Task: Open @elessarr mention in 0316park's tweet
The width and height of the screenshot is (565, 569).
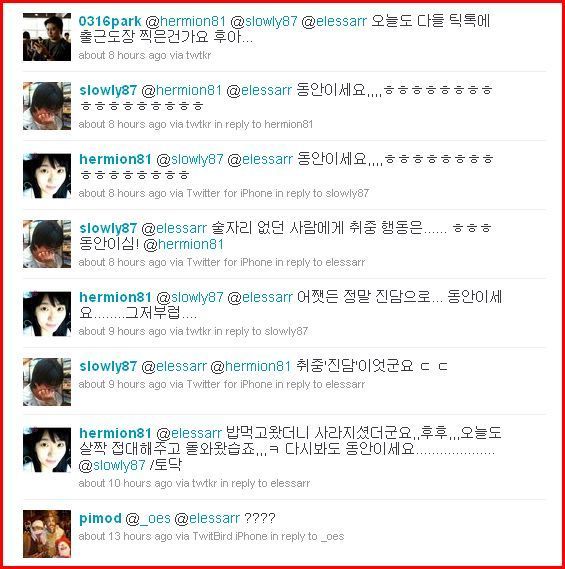Action: [x=334, y=21]
